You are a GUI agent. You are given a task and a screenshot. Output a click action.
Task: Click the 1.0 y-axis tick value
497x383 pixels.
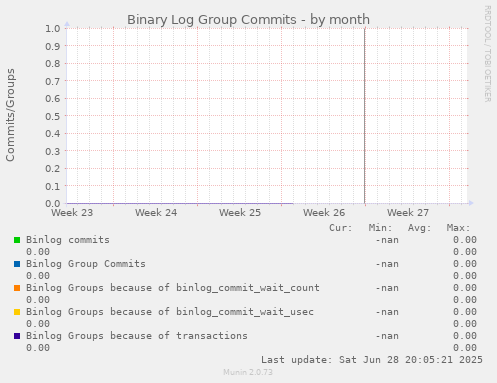(x=53, y=28)
